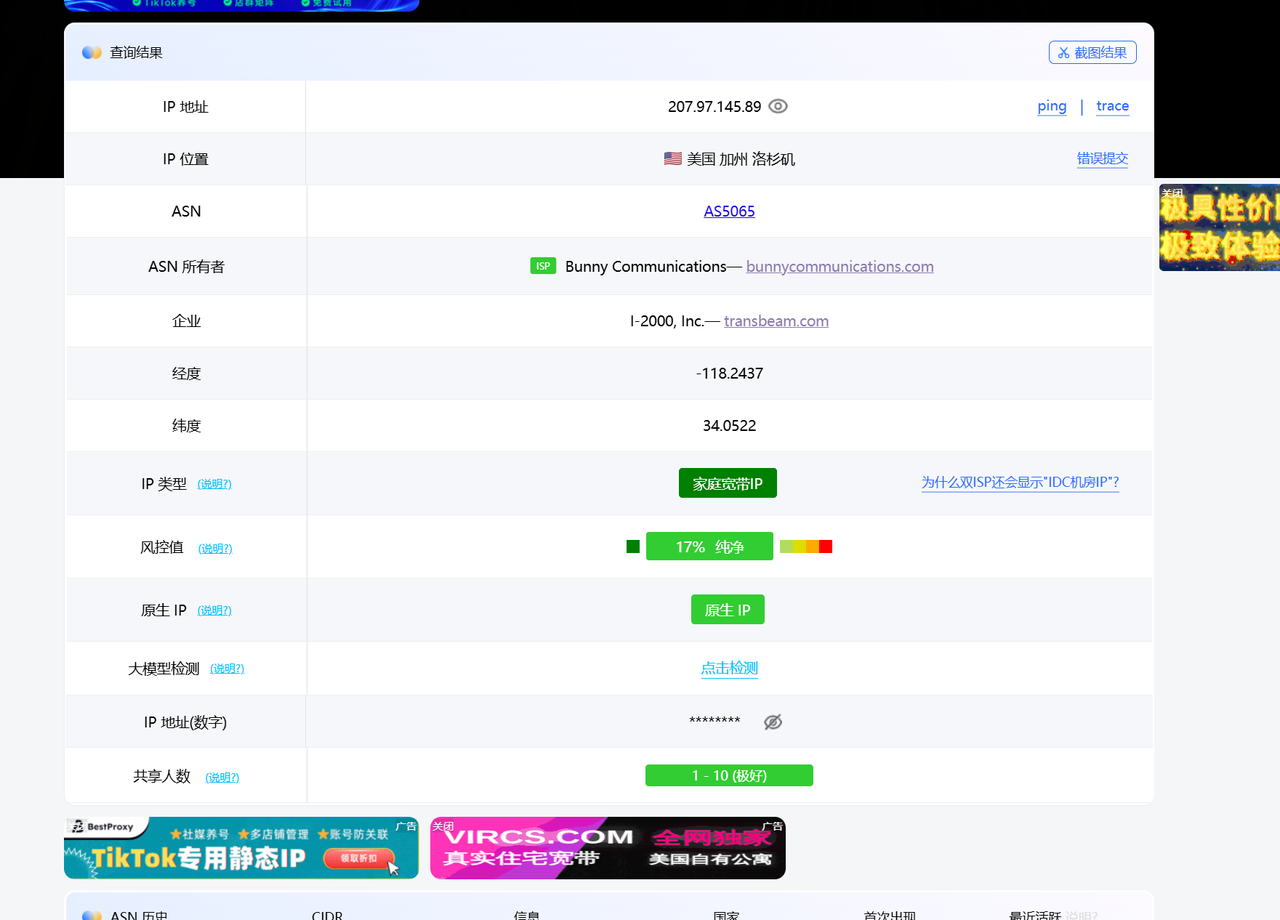The height and width of the screenshot is (920, 1280).
Task: Click the 风控值 row label
Action: tap(162, 547)
